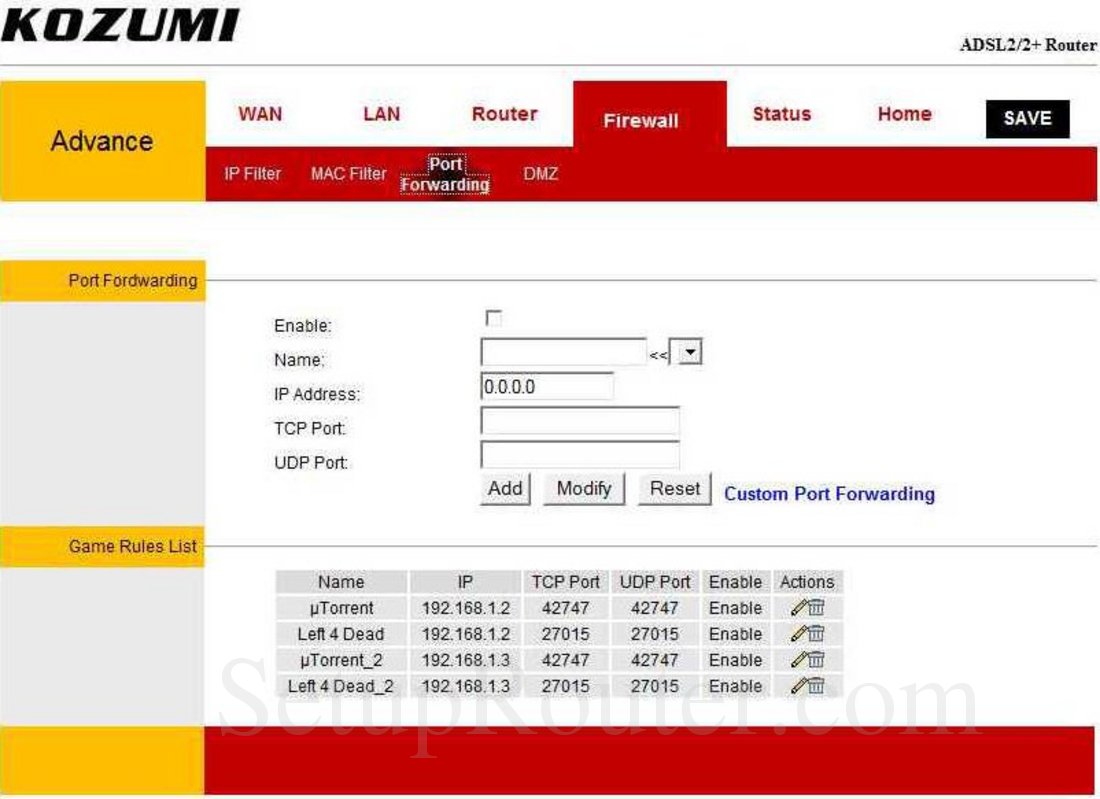Open the DMZ section
Viewport: 1100px width, 799px height.
click(x=541, y=173)
